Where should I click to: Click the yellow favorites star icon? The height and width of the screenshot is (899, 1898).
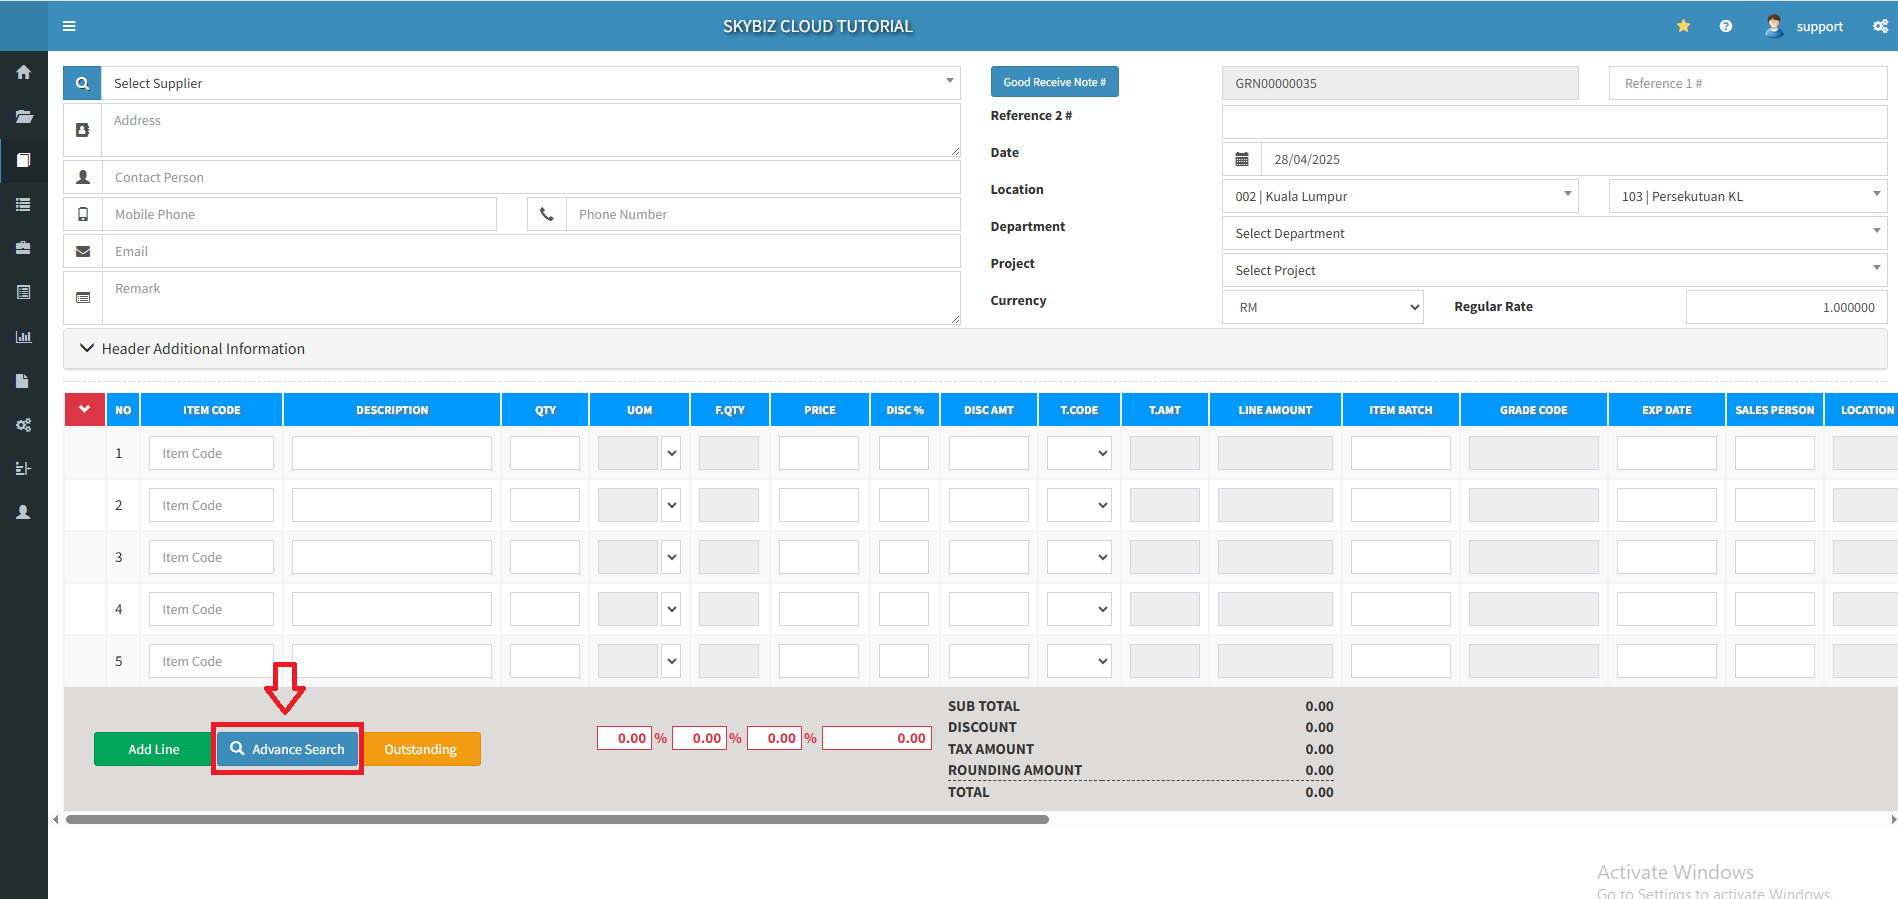(x=1683, y=26)
